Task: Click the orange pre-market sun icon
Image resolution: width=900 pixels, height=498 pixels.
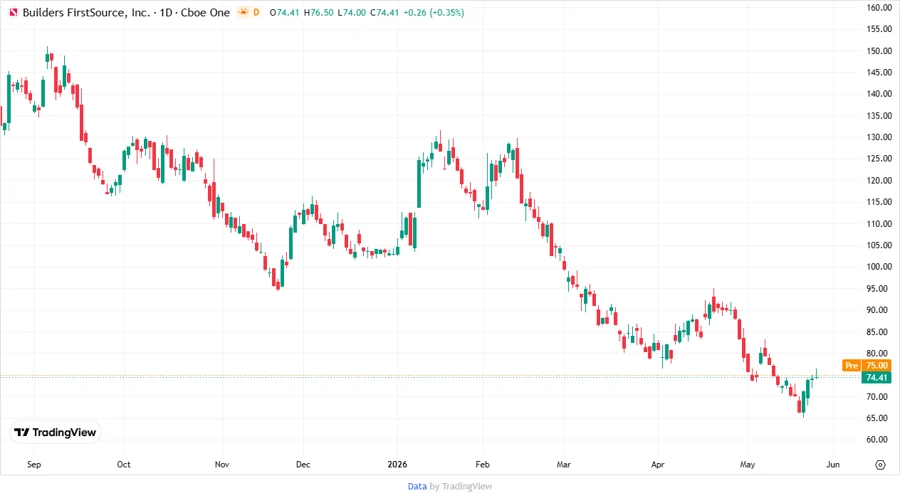Action: [x=243, y=12]
